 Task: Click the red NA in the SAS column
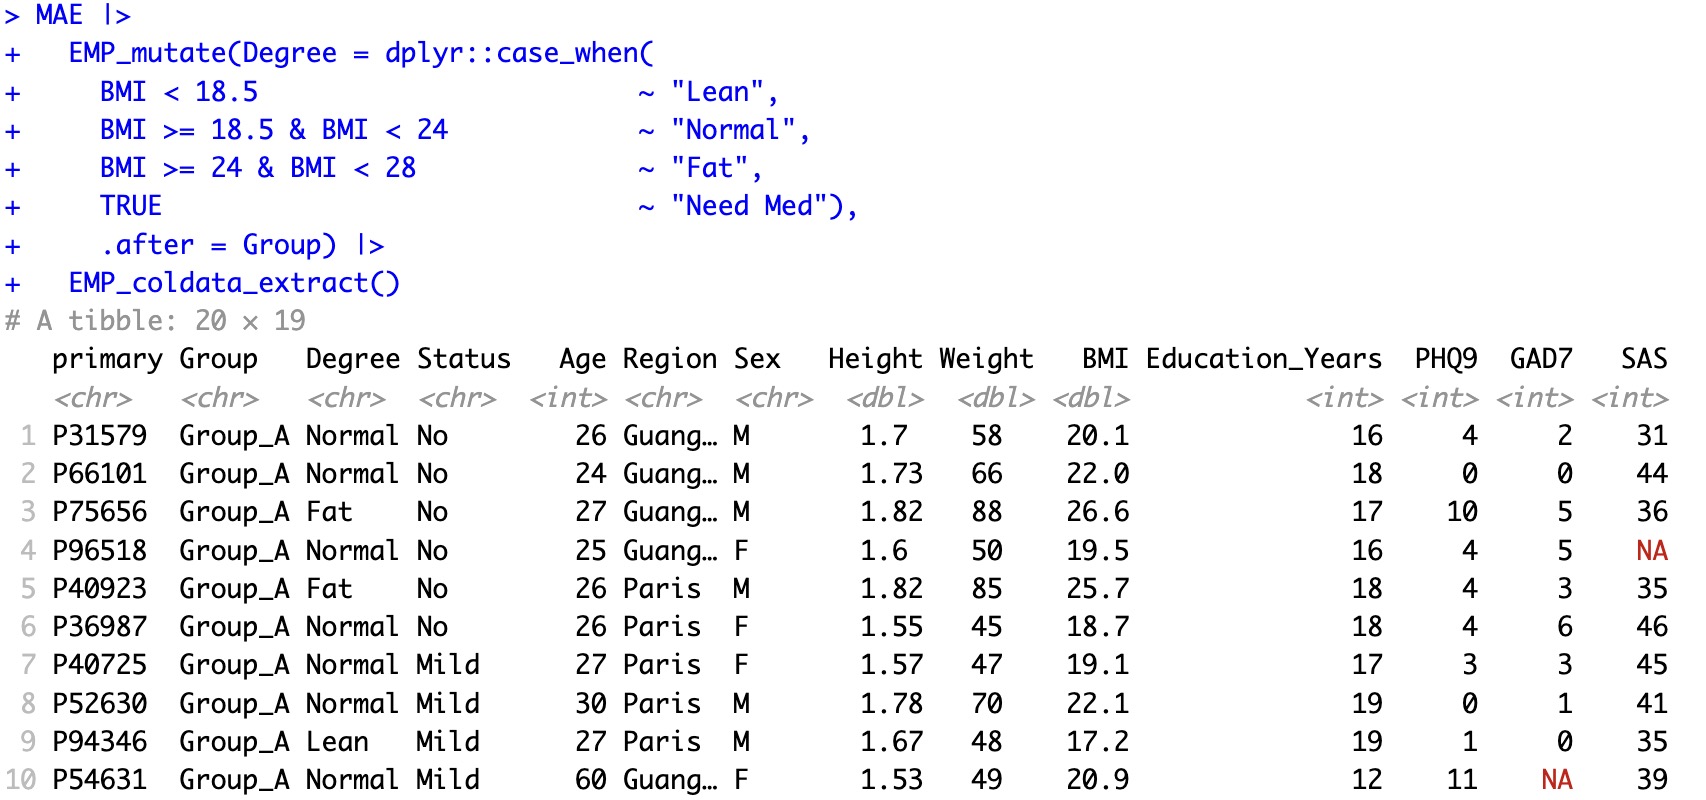click(x=1651, y=551)
